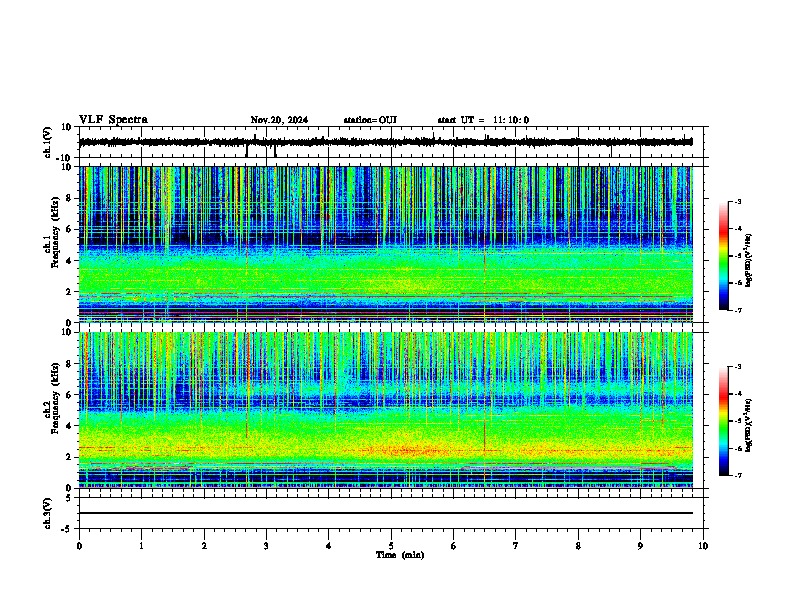792x612 pixels.
Task: Click time axis tick label "3"
Action: [x=266, y=546]
